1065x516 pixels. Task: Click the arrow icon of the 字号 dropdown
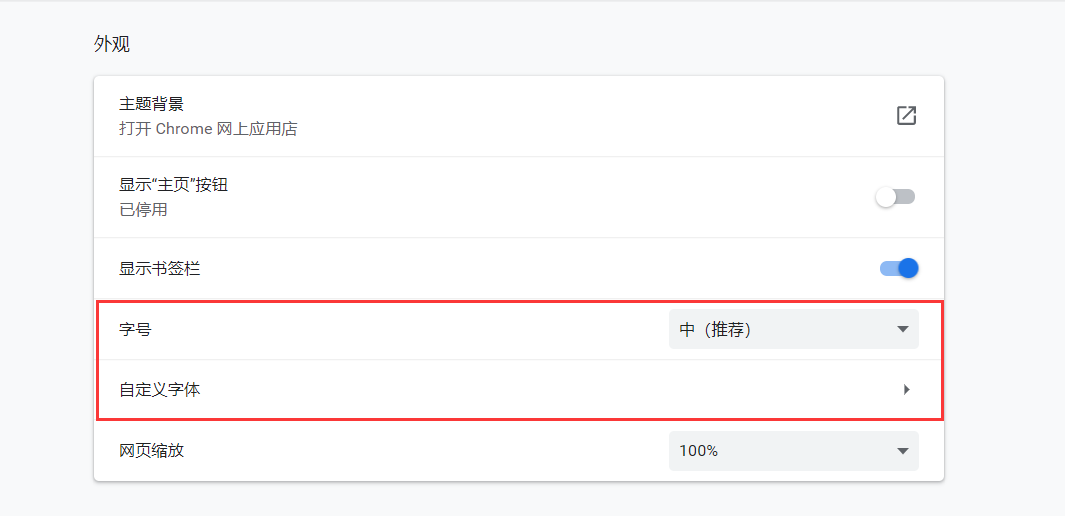pos(902,329)
